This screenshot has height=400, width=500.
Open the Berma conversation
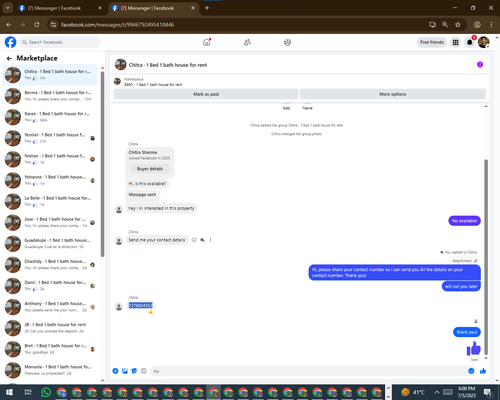[50, 96]
